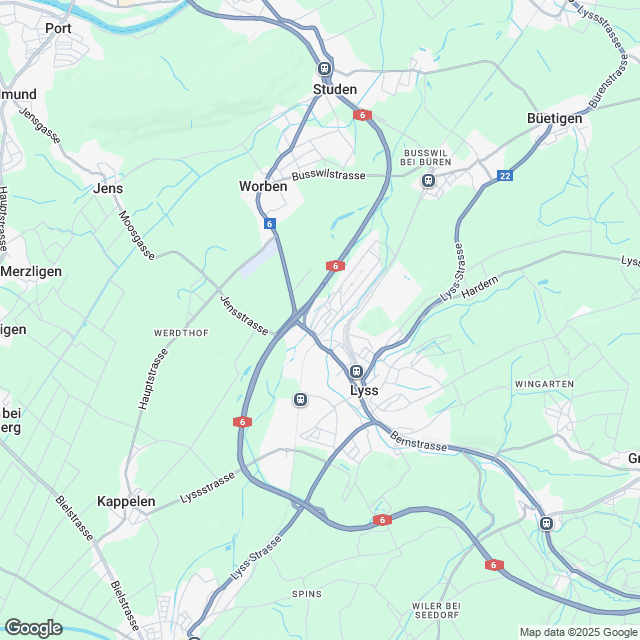The height and width of the screenshot is (640, 640).
Task: Click the train station icon west of Lyss
Action: pos(300,399)
